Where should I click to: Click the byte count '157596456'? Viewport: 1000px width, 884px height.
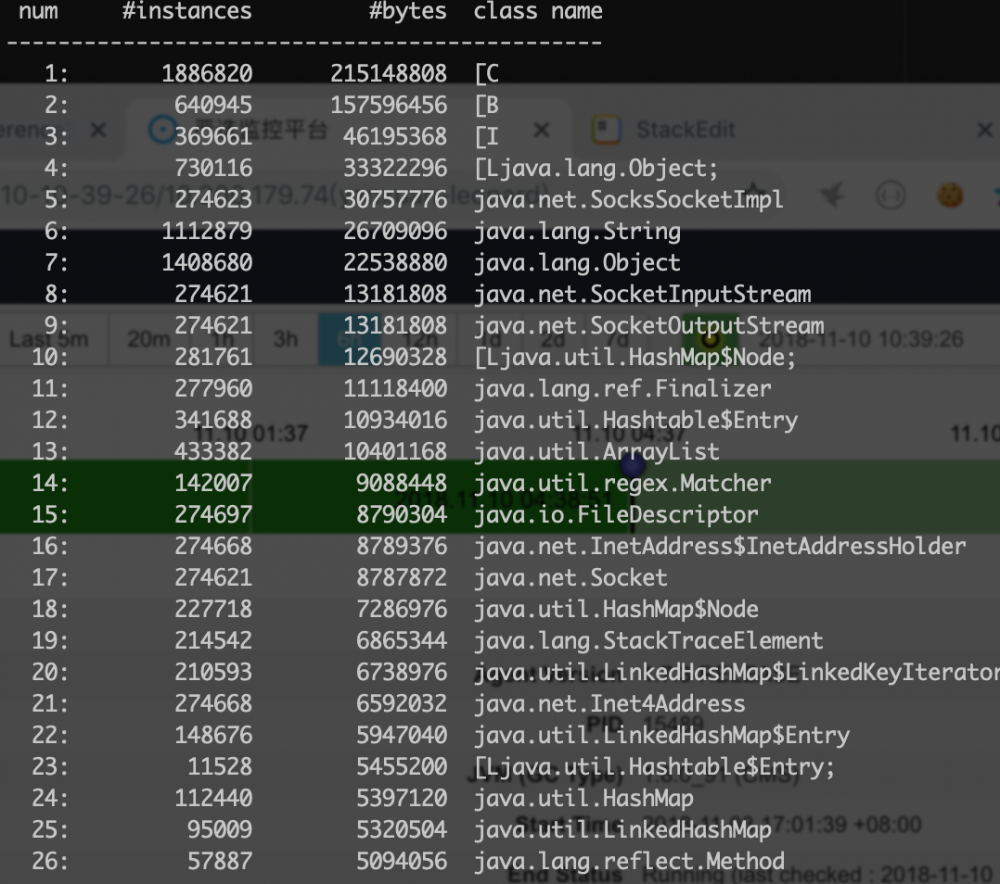(x=388, y=105)
